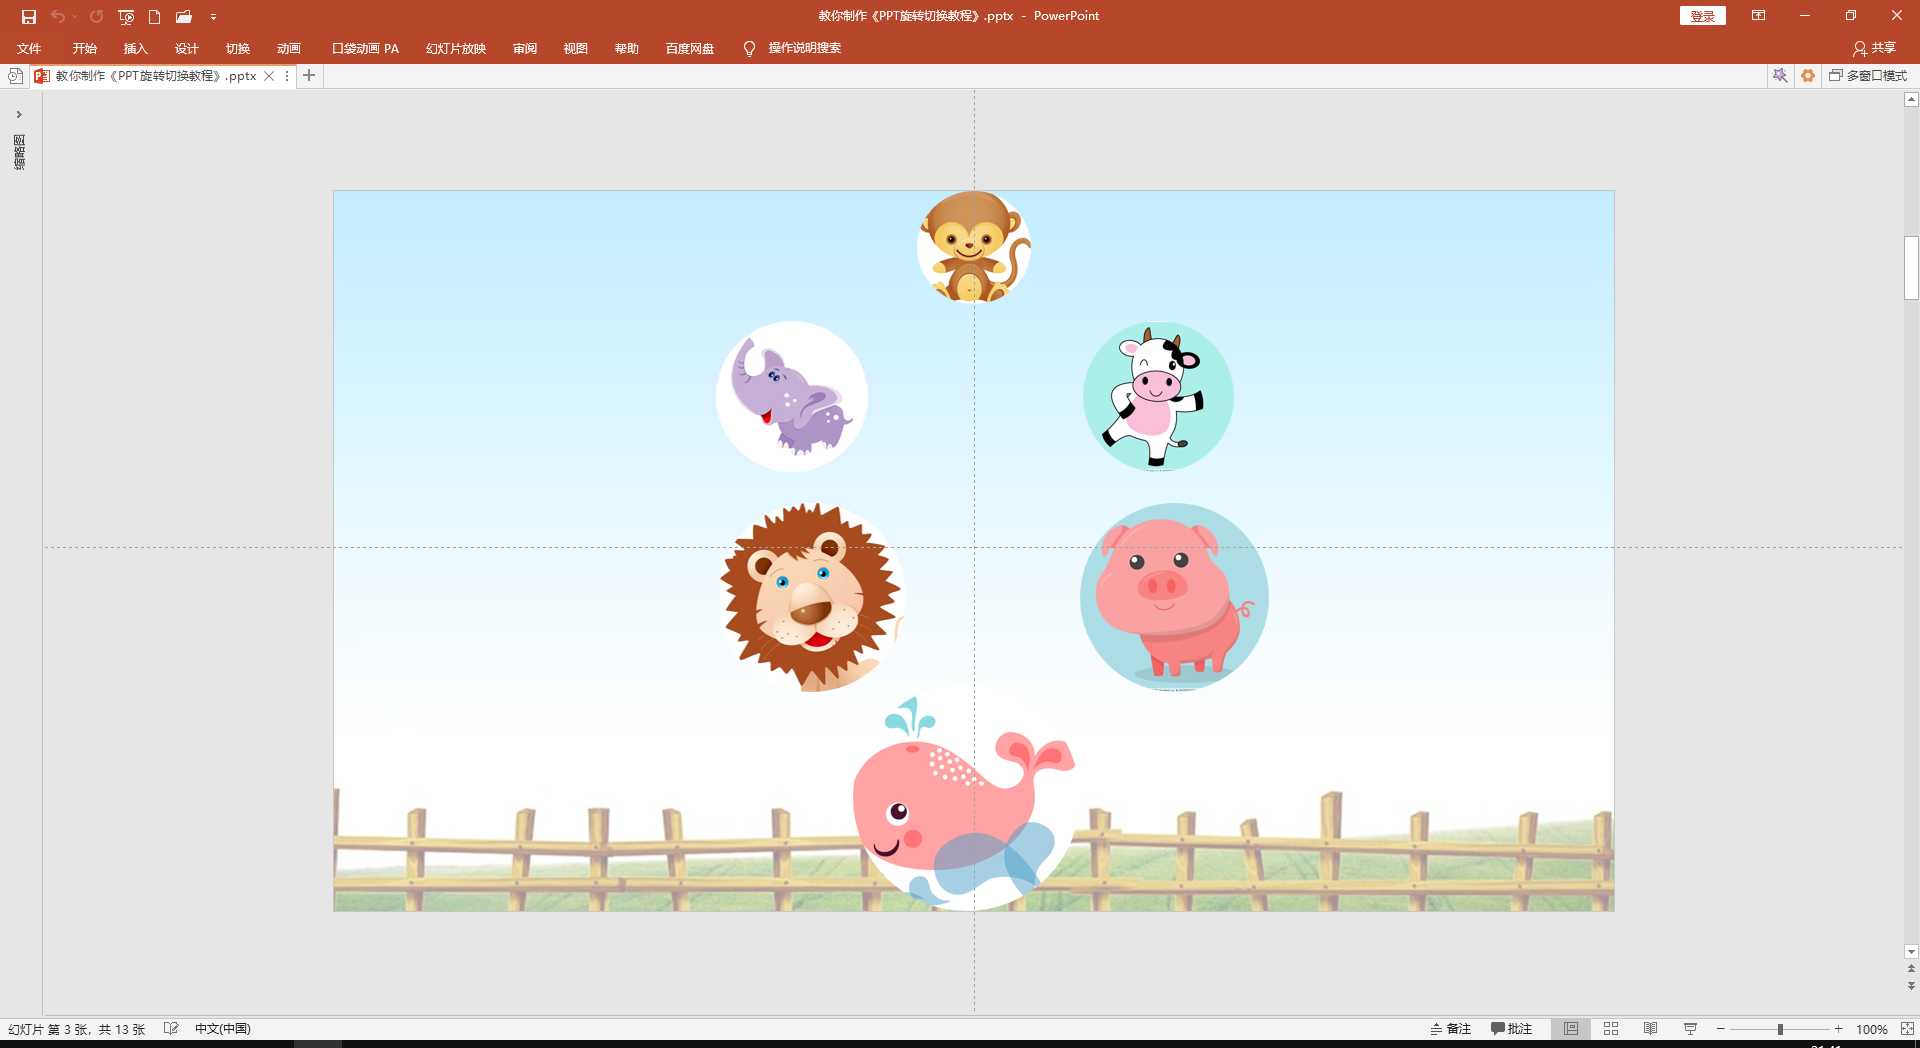Screen dimensions: 1920x1048
Task: Save the presentation with the floppy icon
Action: (x=28, y=16)
